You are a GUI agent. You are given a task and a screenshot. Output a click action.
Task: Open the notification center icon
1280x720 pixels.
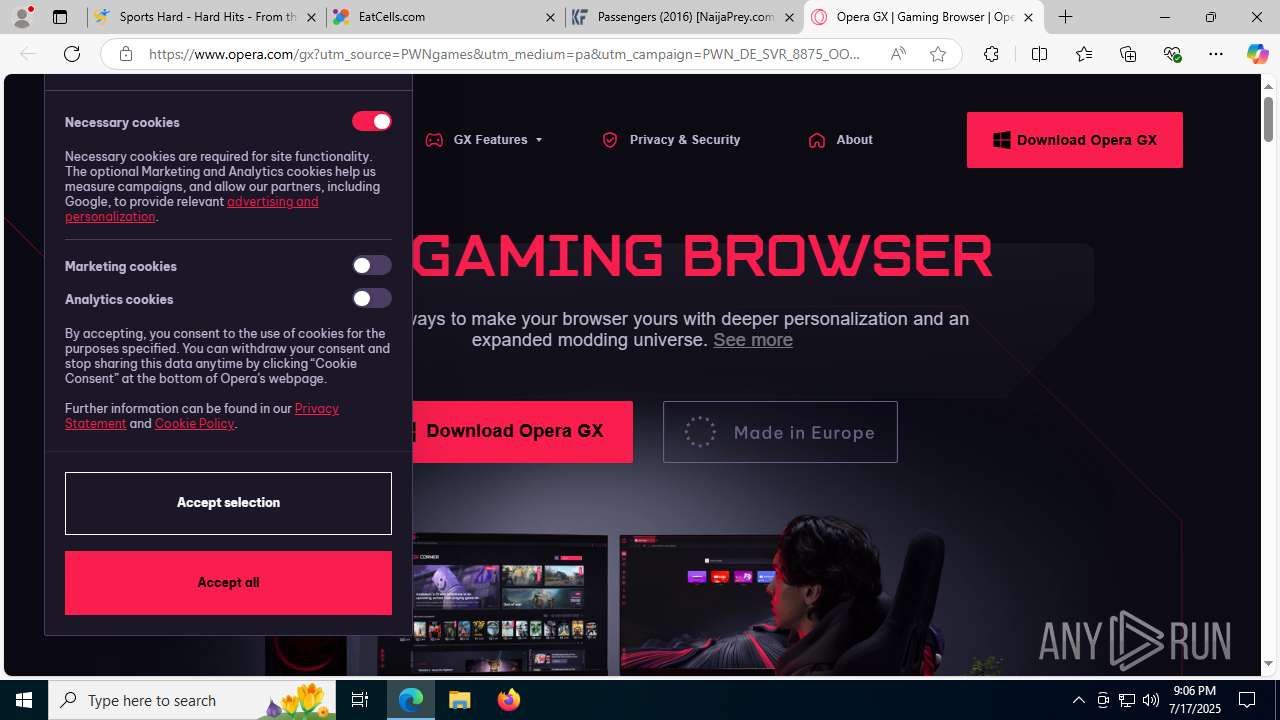tap(1247, 700)
